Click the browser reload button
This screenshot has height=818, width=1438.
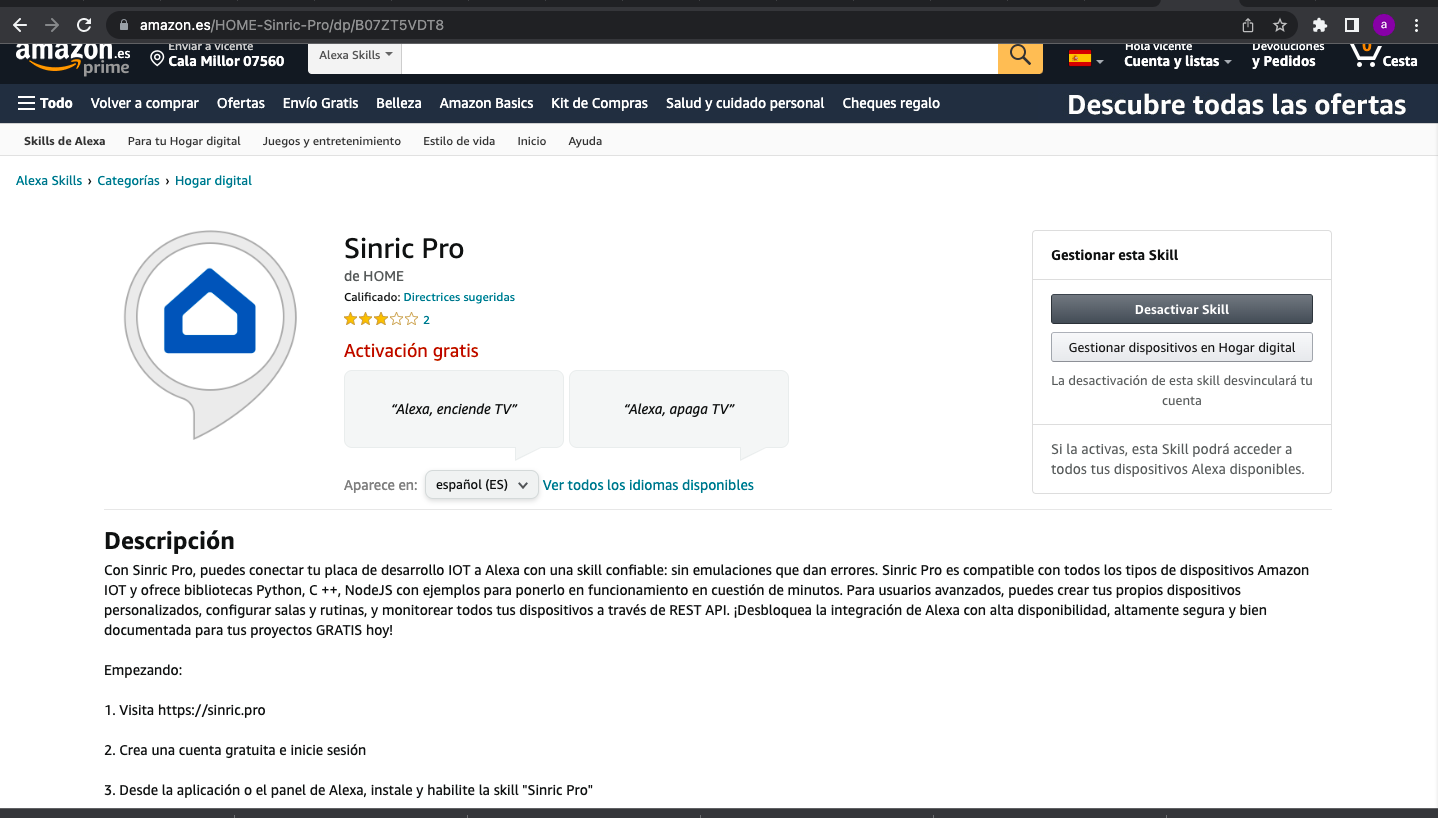(x=84, y=25)
